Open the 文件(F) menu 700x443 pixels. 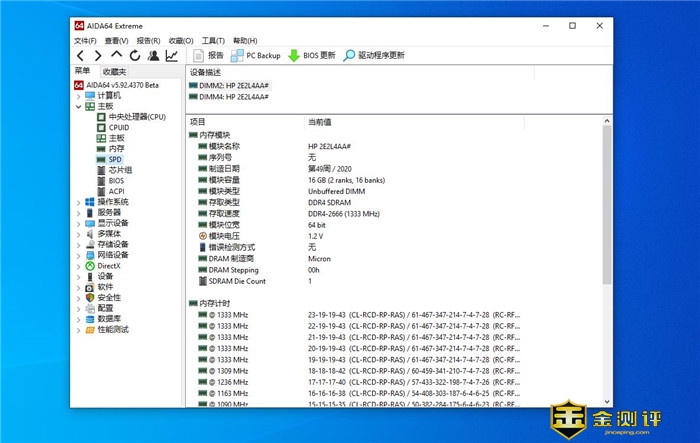85,41
